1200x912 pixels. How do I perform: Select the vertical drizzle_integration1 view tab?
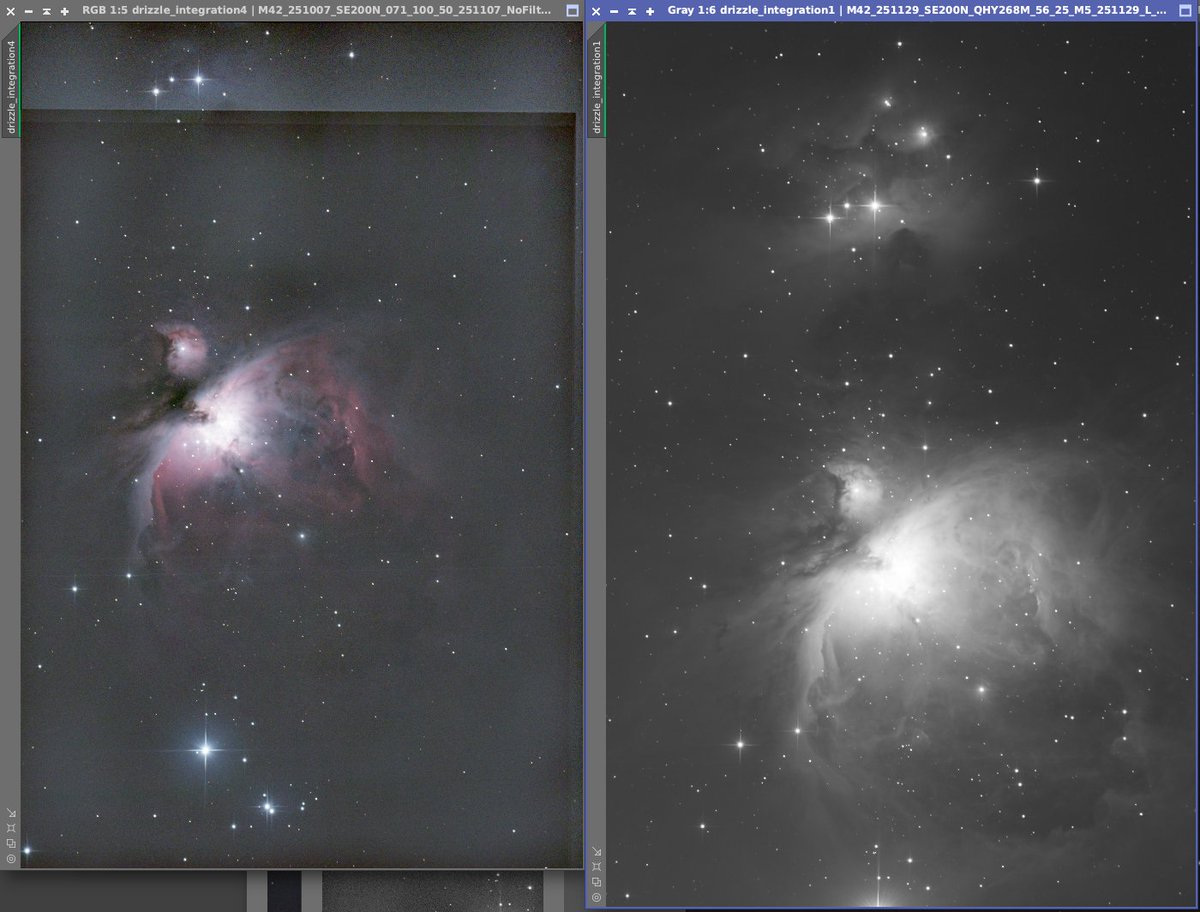[597, 82]
